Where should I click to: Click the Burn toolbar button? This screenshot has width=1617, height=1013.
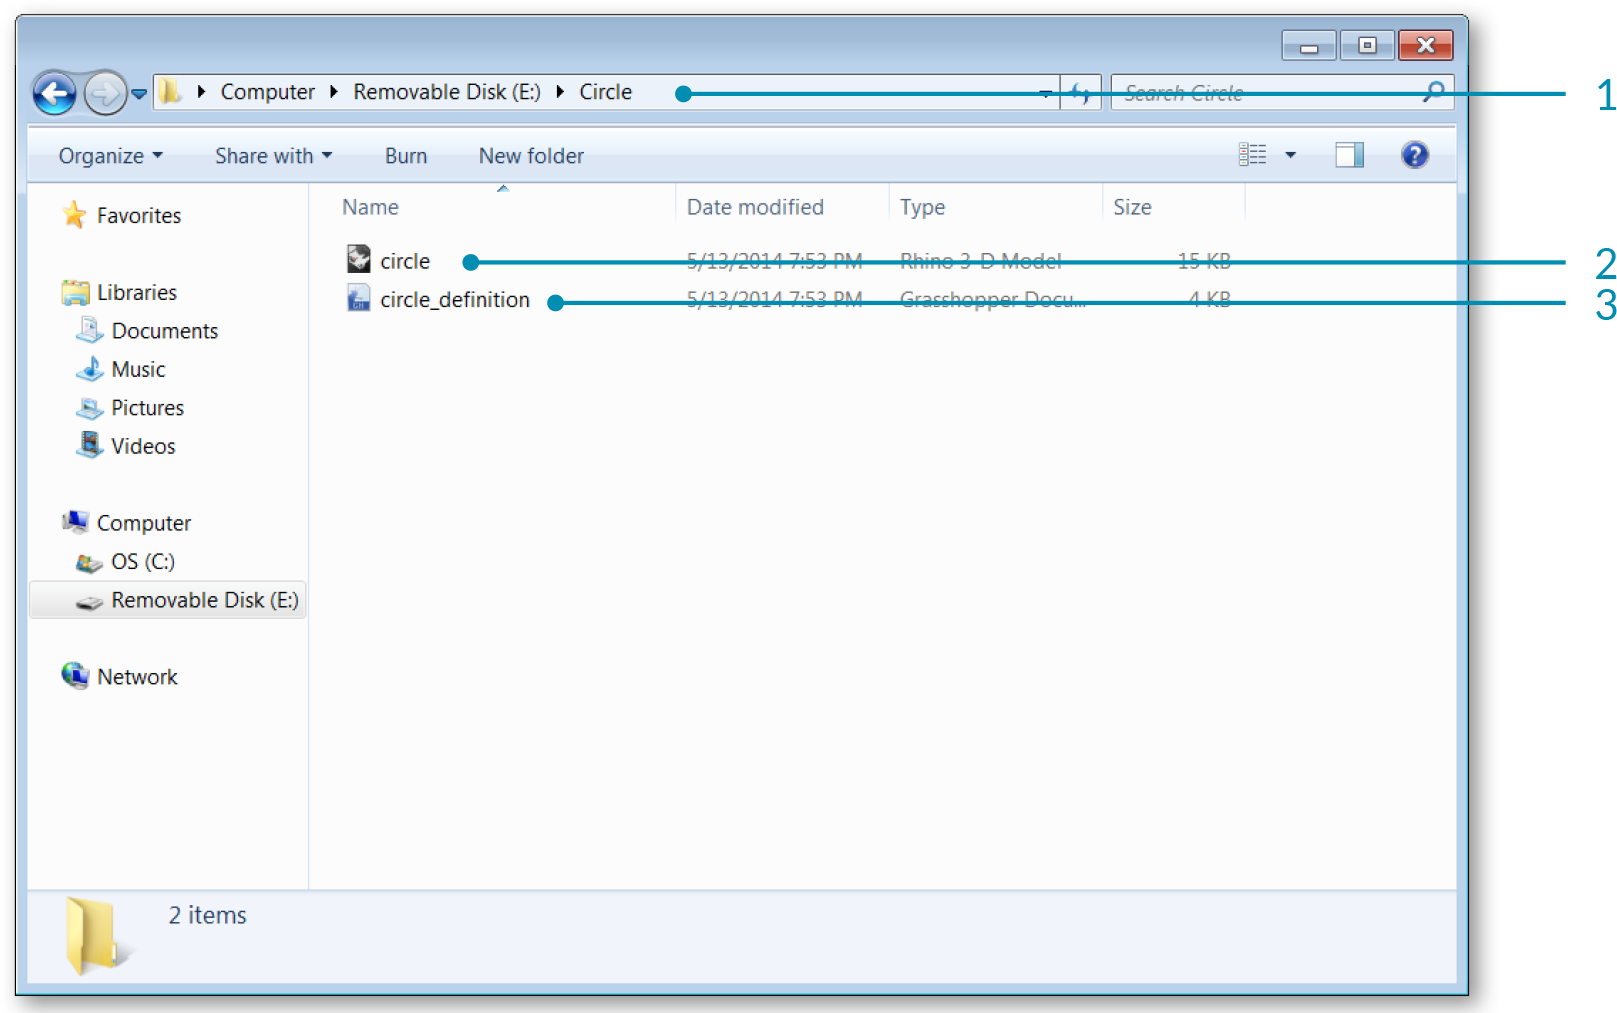(x=405, y=156)
